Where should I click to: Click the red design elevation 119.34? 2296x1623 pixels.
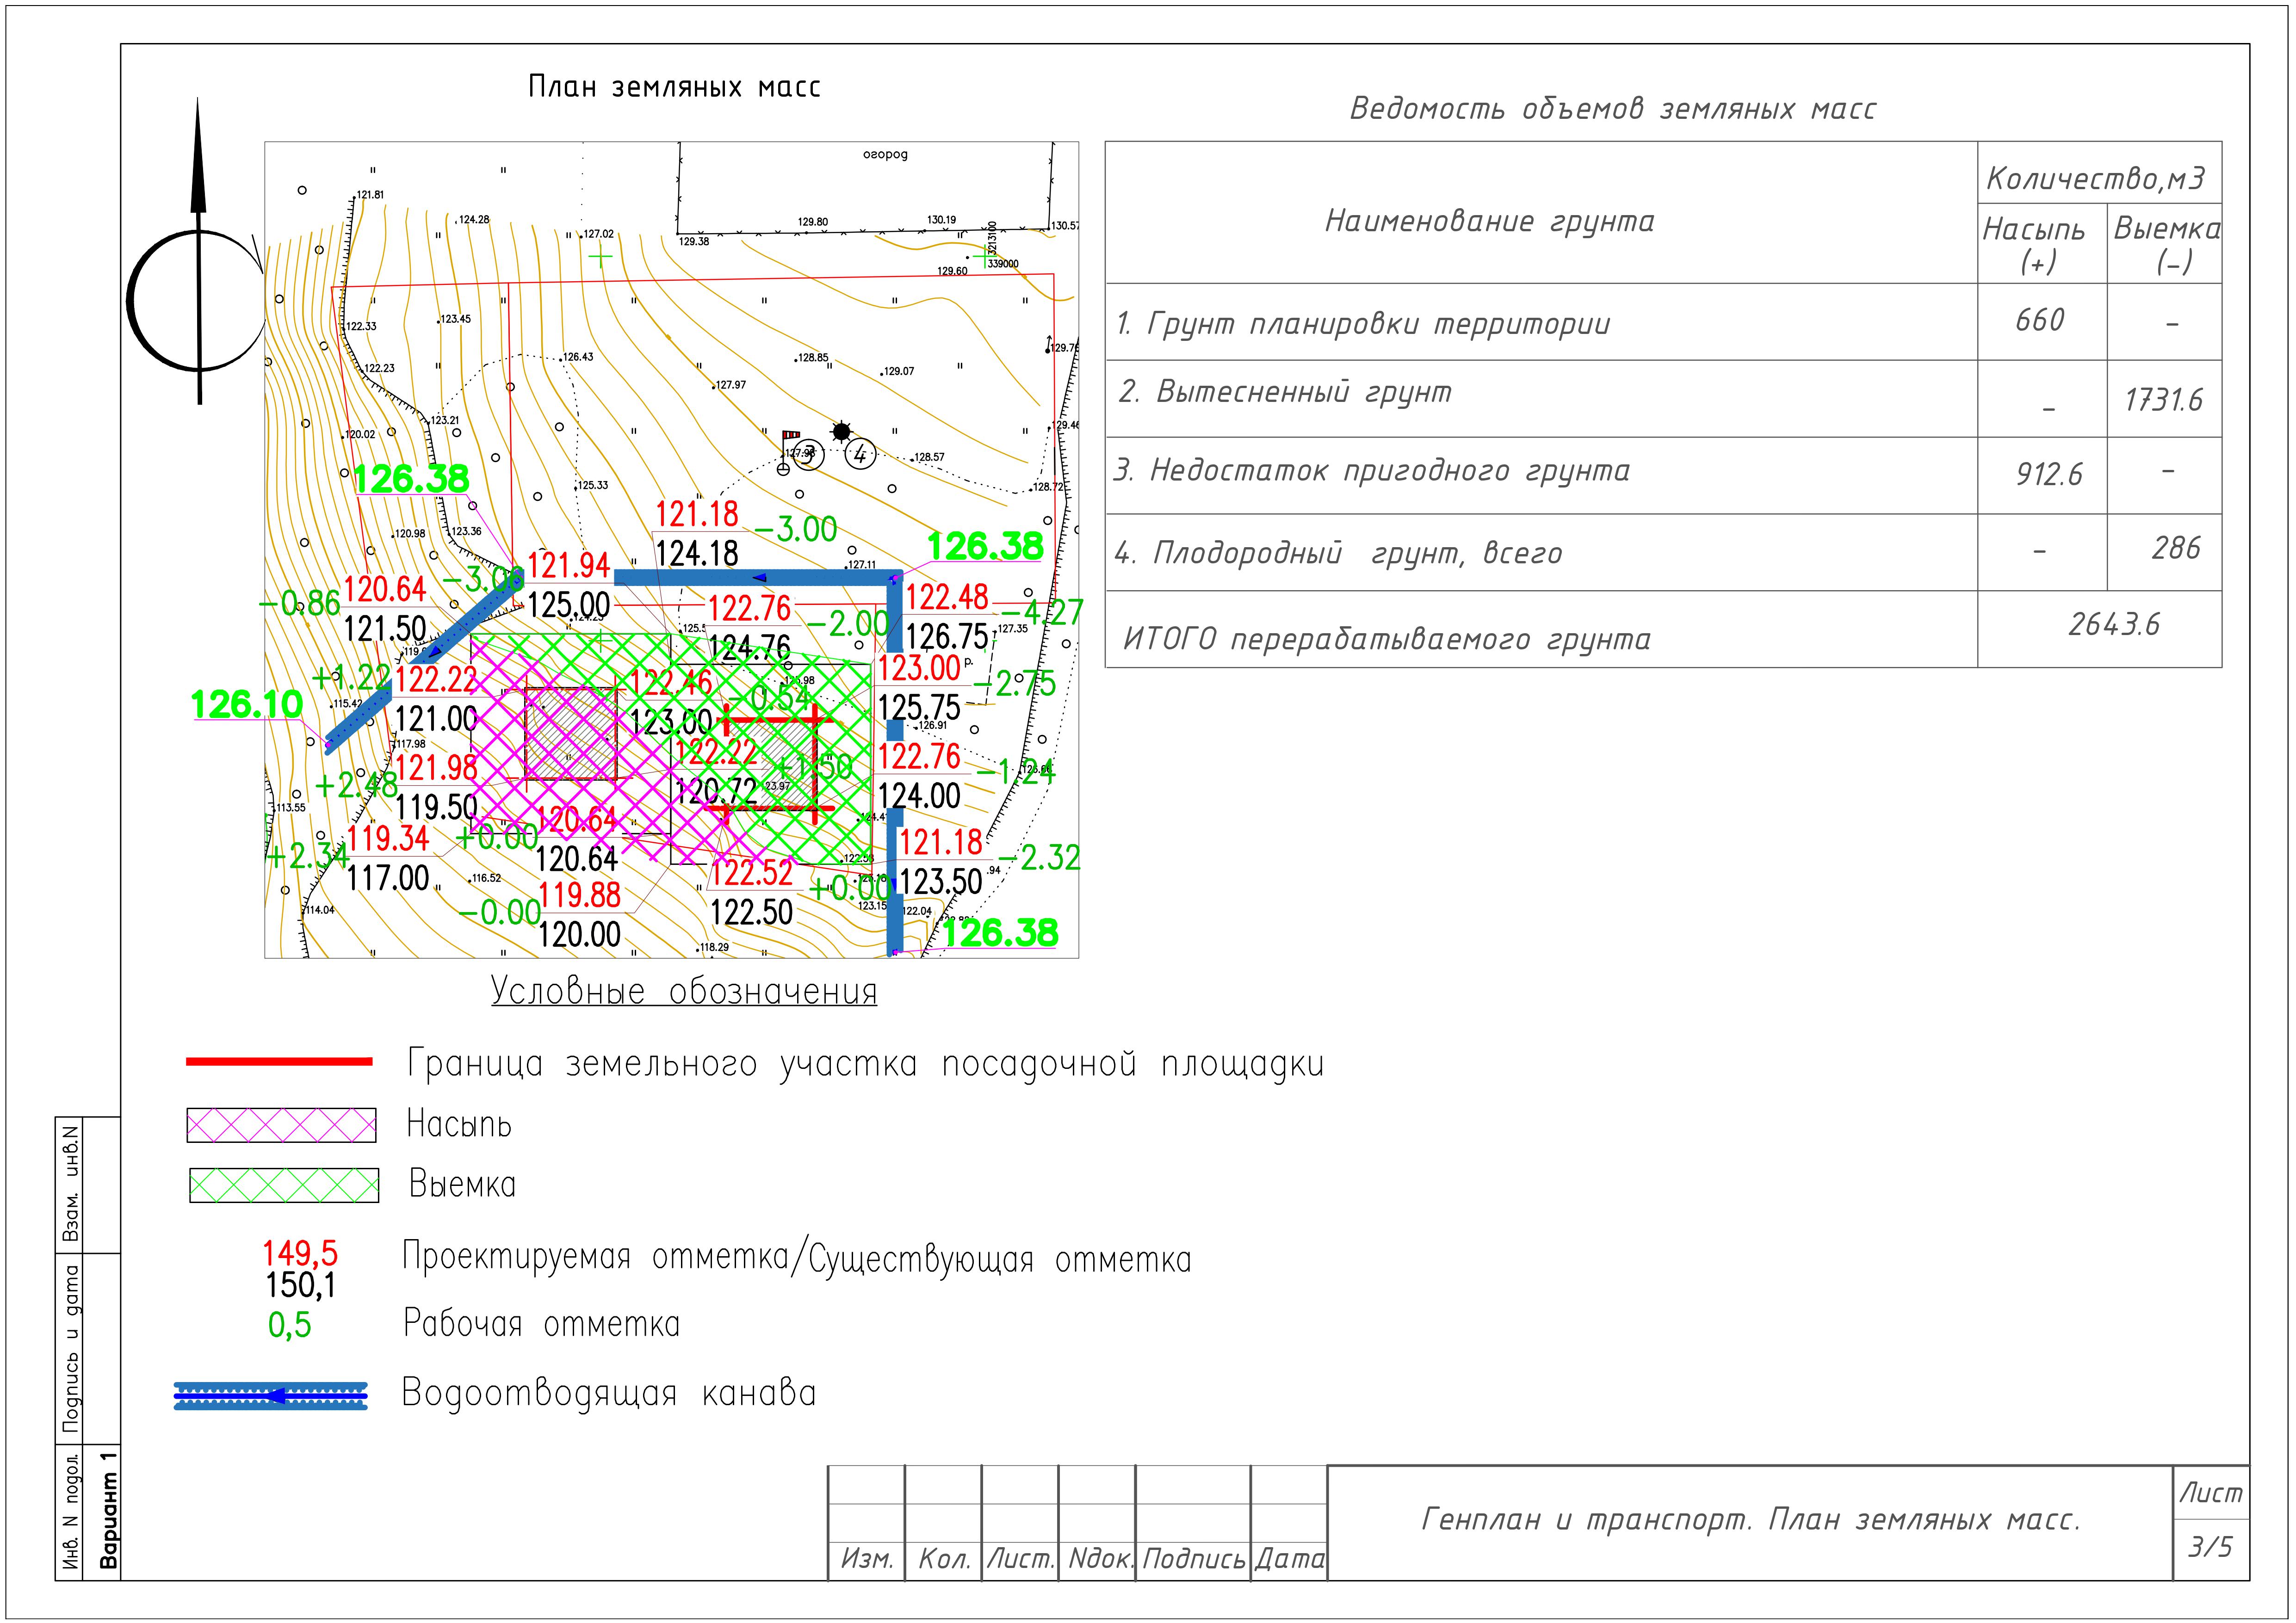(387, 839)
